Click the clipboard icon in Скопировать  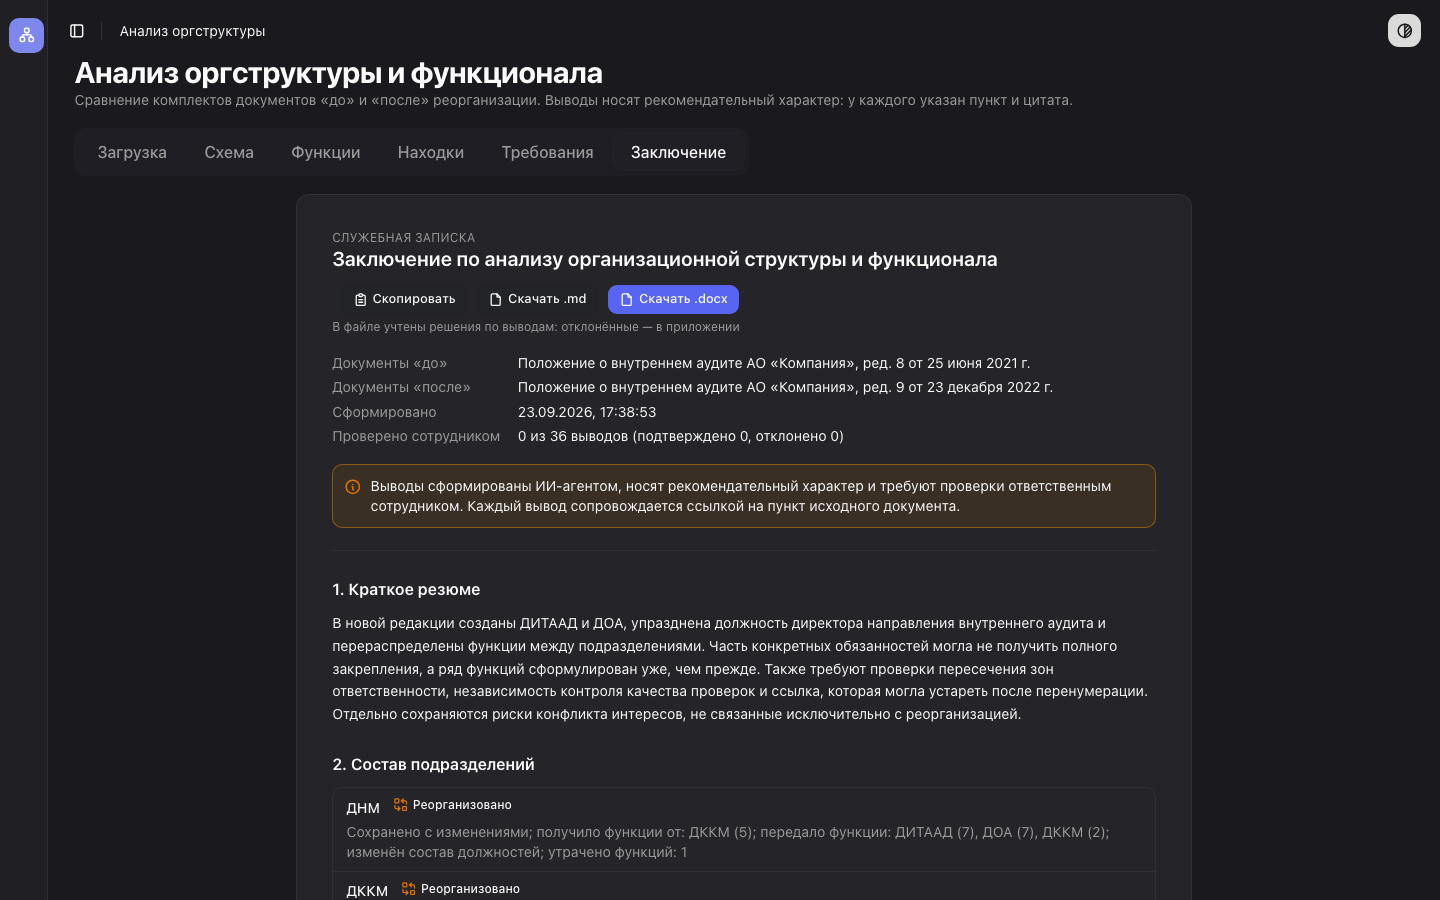pos(360,299)
